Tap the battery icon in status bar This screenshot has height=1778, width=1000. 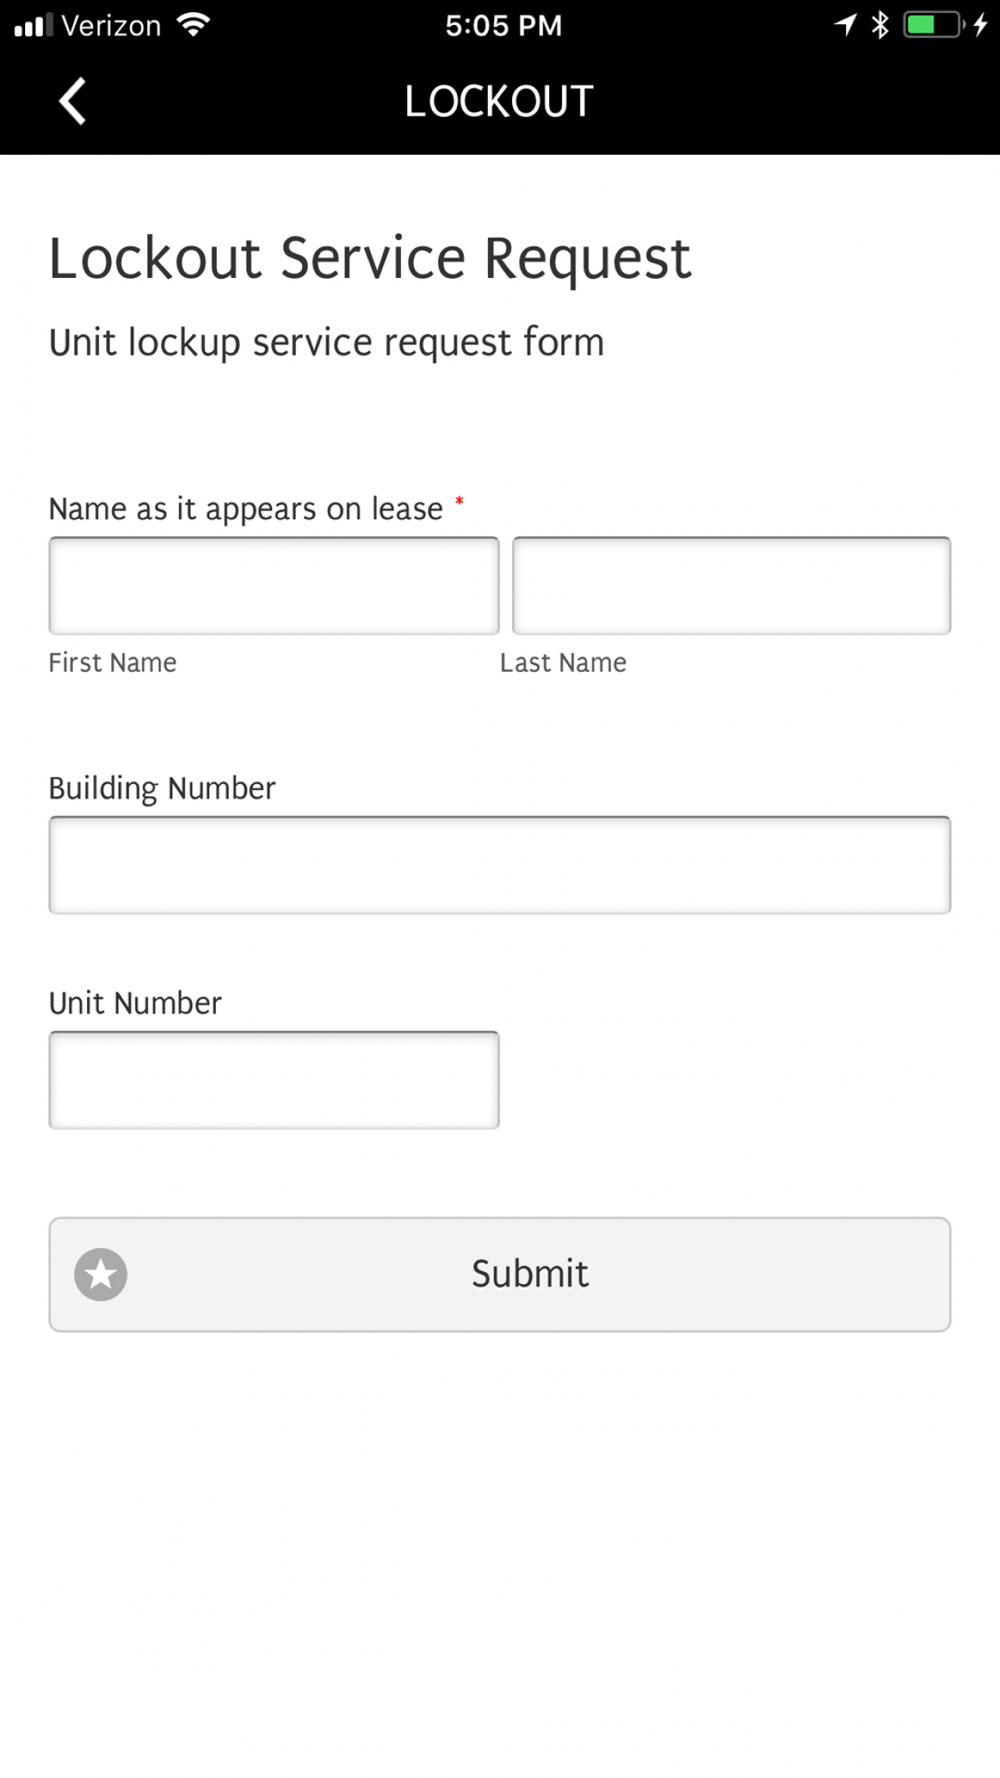[933, 25]
